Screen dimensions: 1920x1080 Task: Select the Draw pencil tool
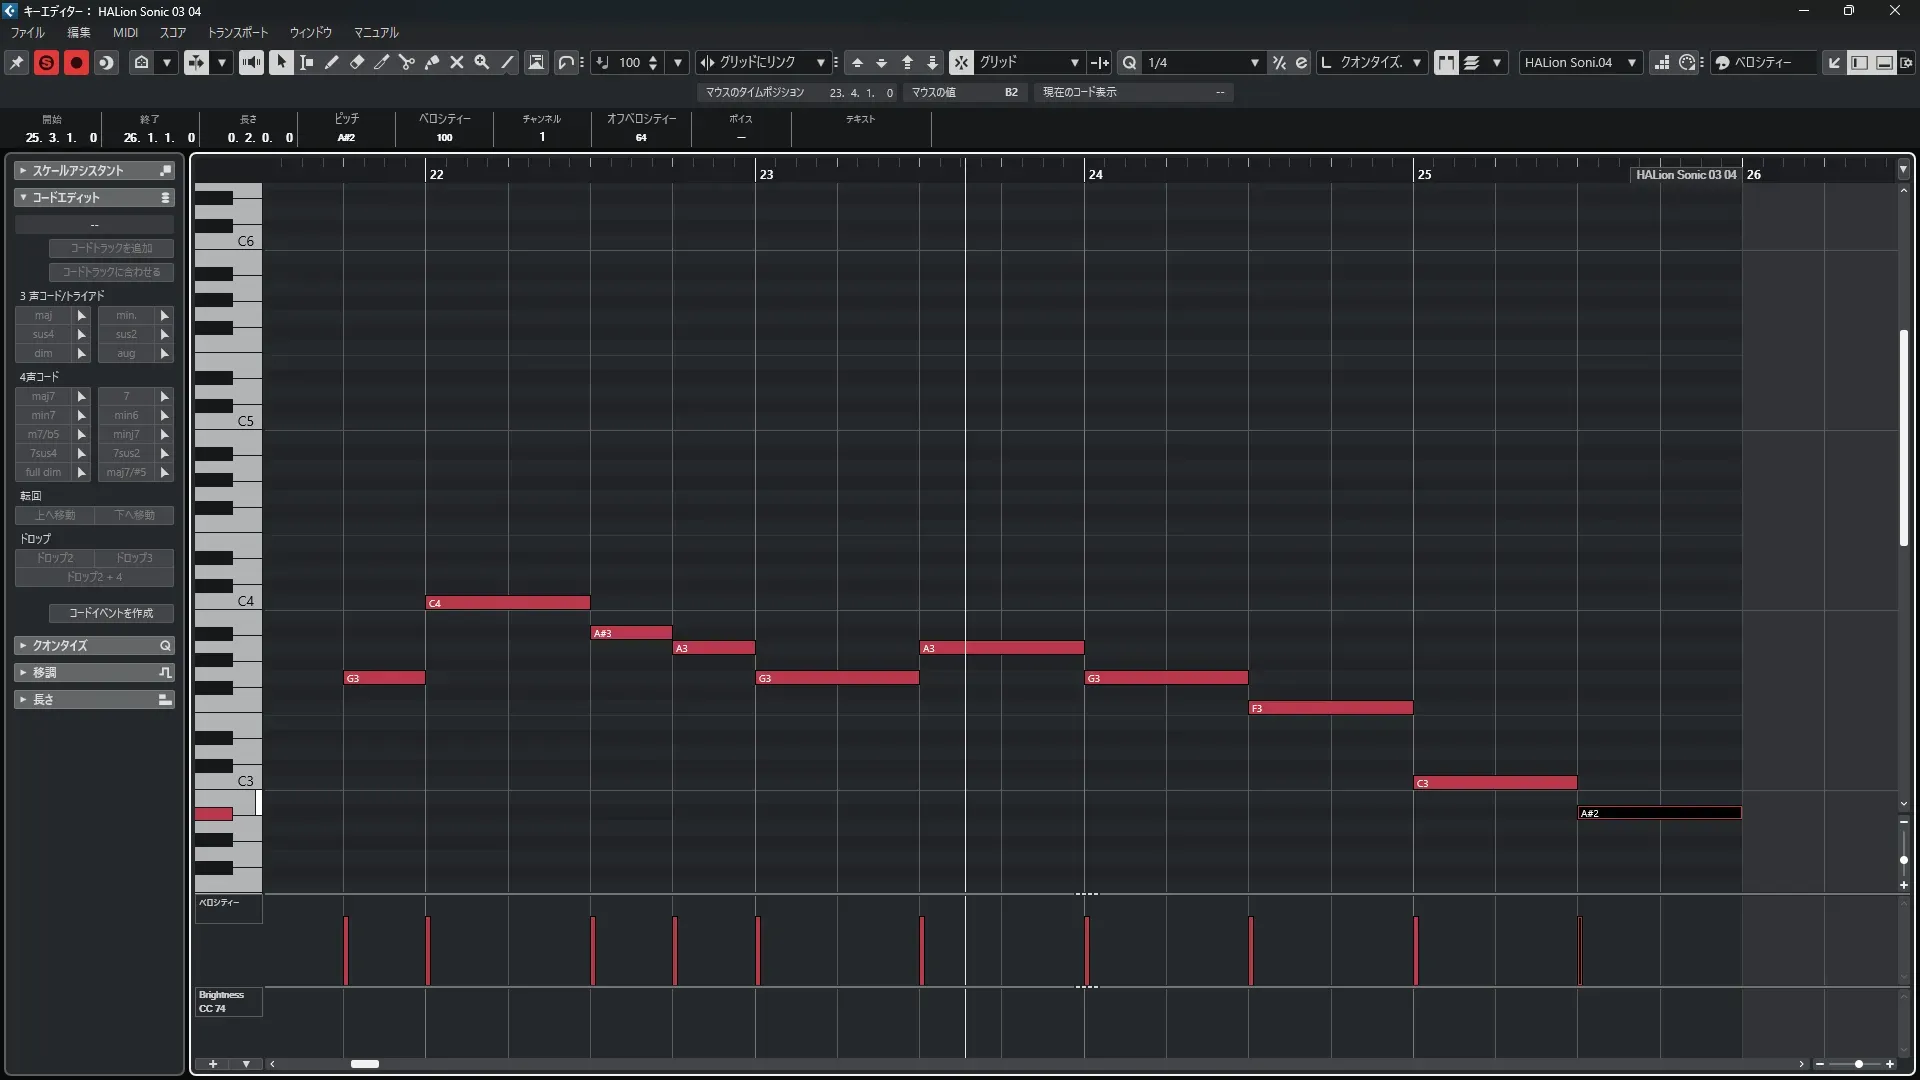coord(332,62)
